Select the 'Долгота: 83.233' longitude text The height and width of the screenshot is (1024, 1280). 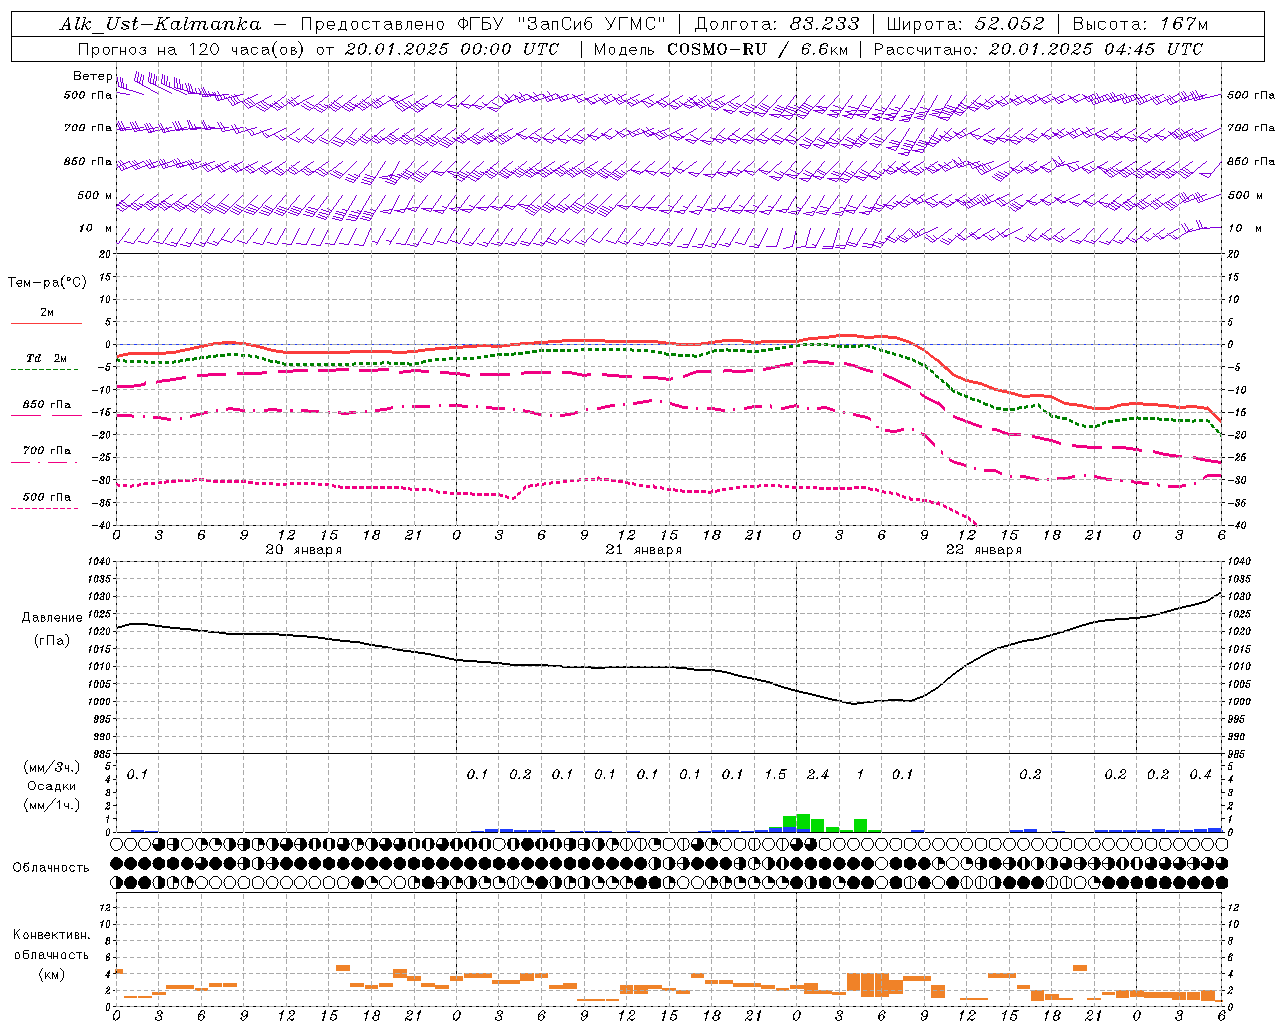[777, 24]
